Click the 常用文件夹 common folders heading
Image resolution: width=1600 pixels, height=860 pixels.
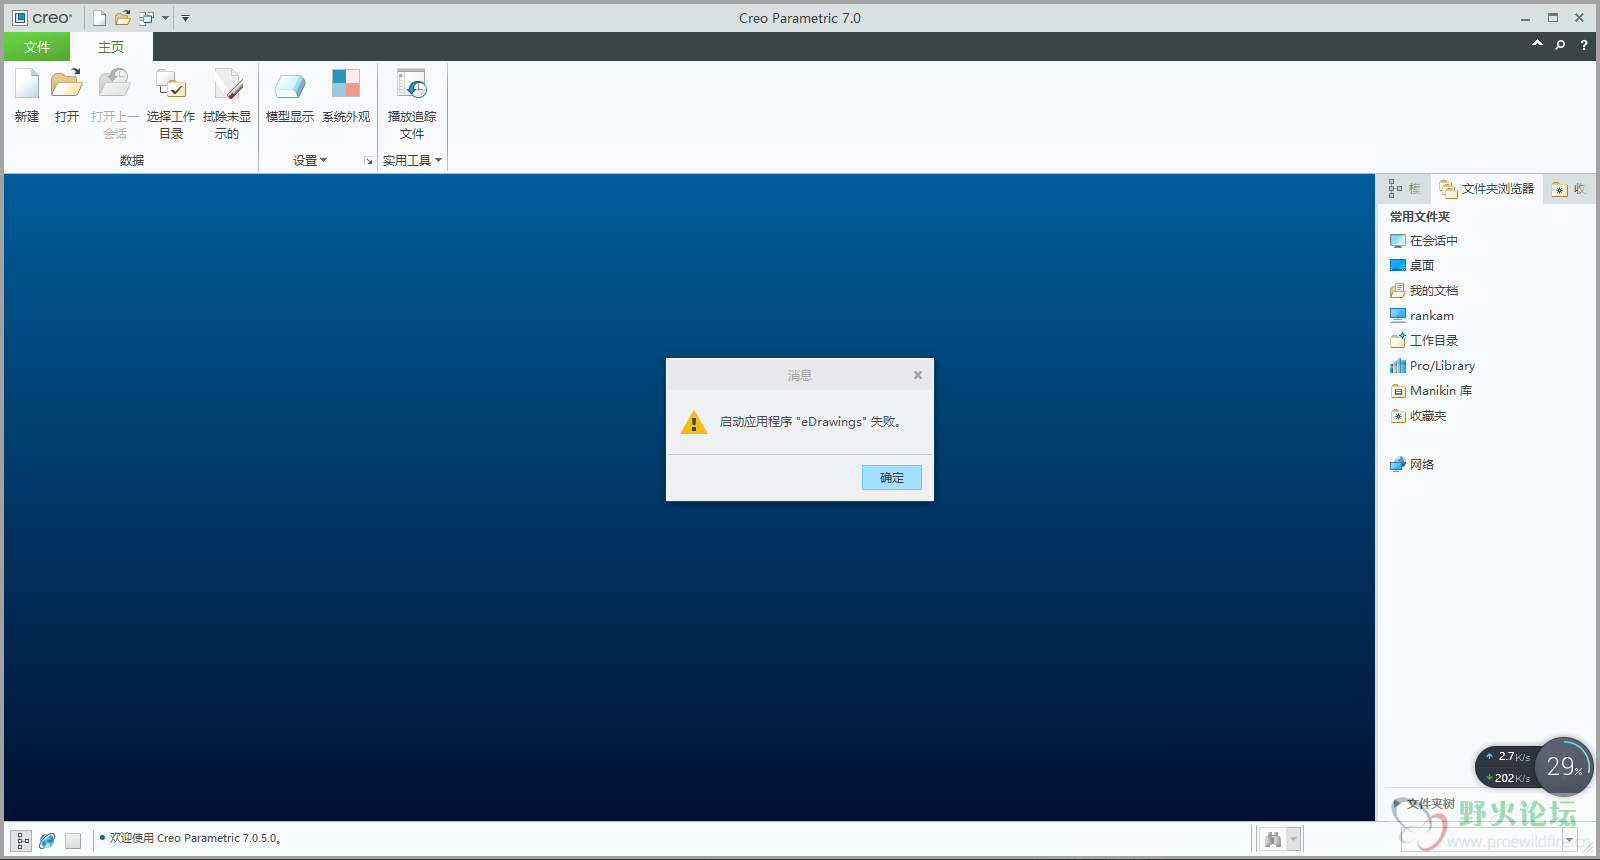tap(1420, 216)
